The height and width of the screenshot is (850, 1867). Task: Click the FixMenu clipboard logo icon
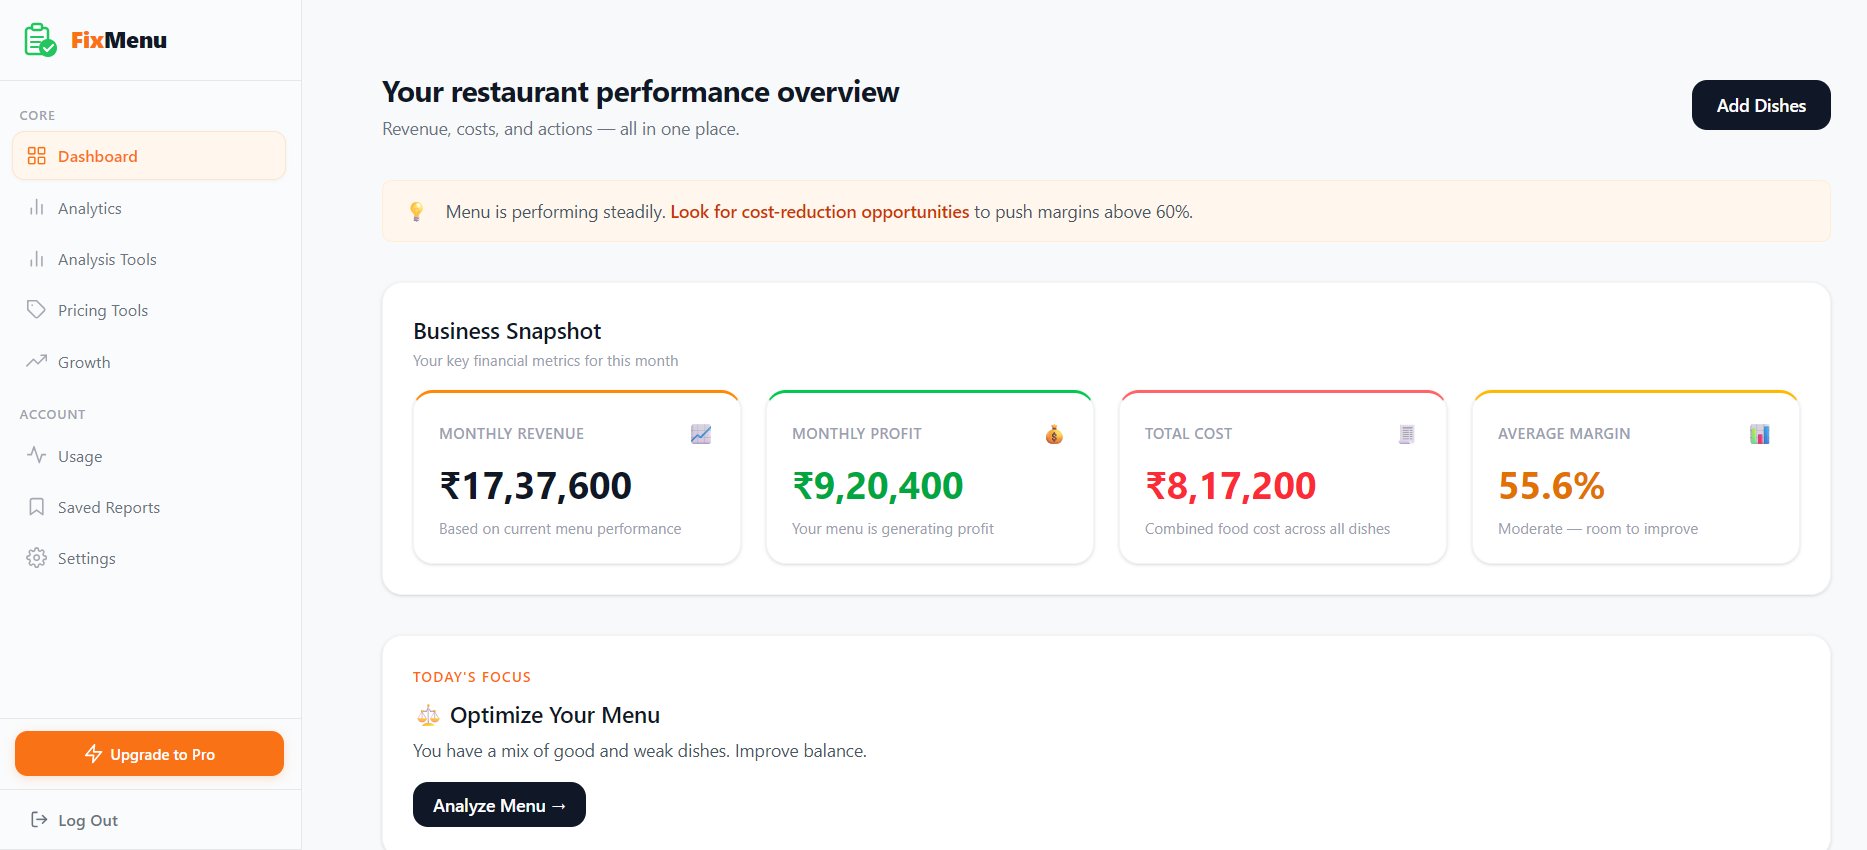pyautogui.click(x=40, y=40)
